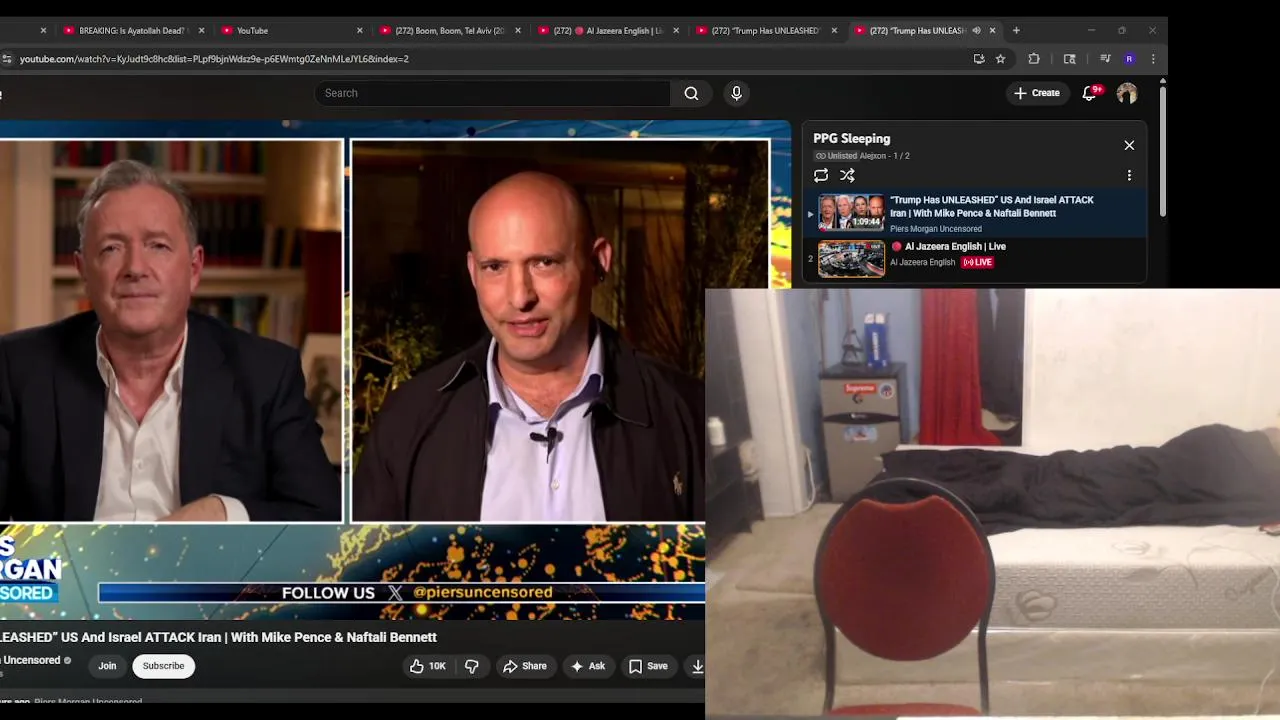1280x720 pixels.
Task: Click the site information icon in address bar
Action: click(6, 59)
